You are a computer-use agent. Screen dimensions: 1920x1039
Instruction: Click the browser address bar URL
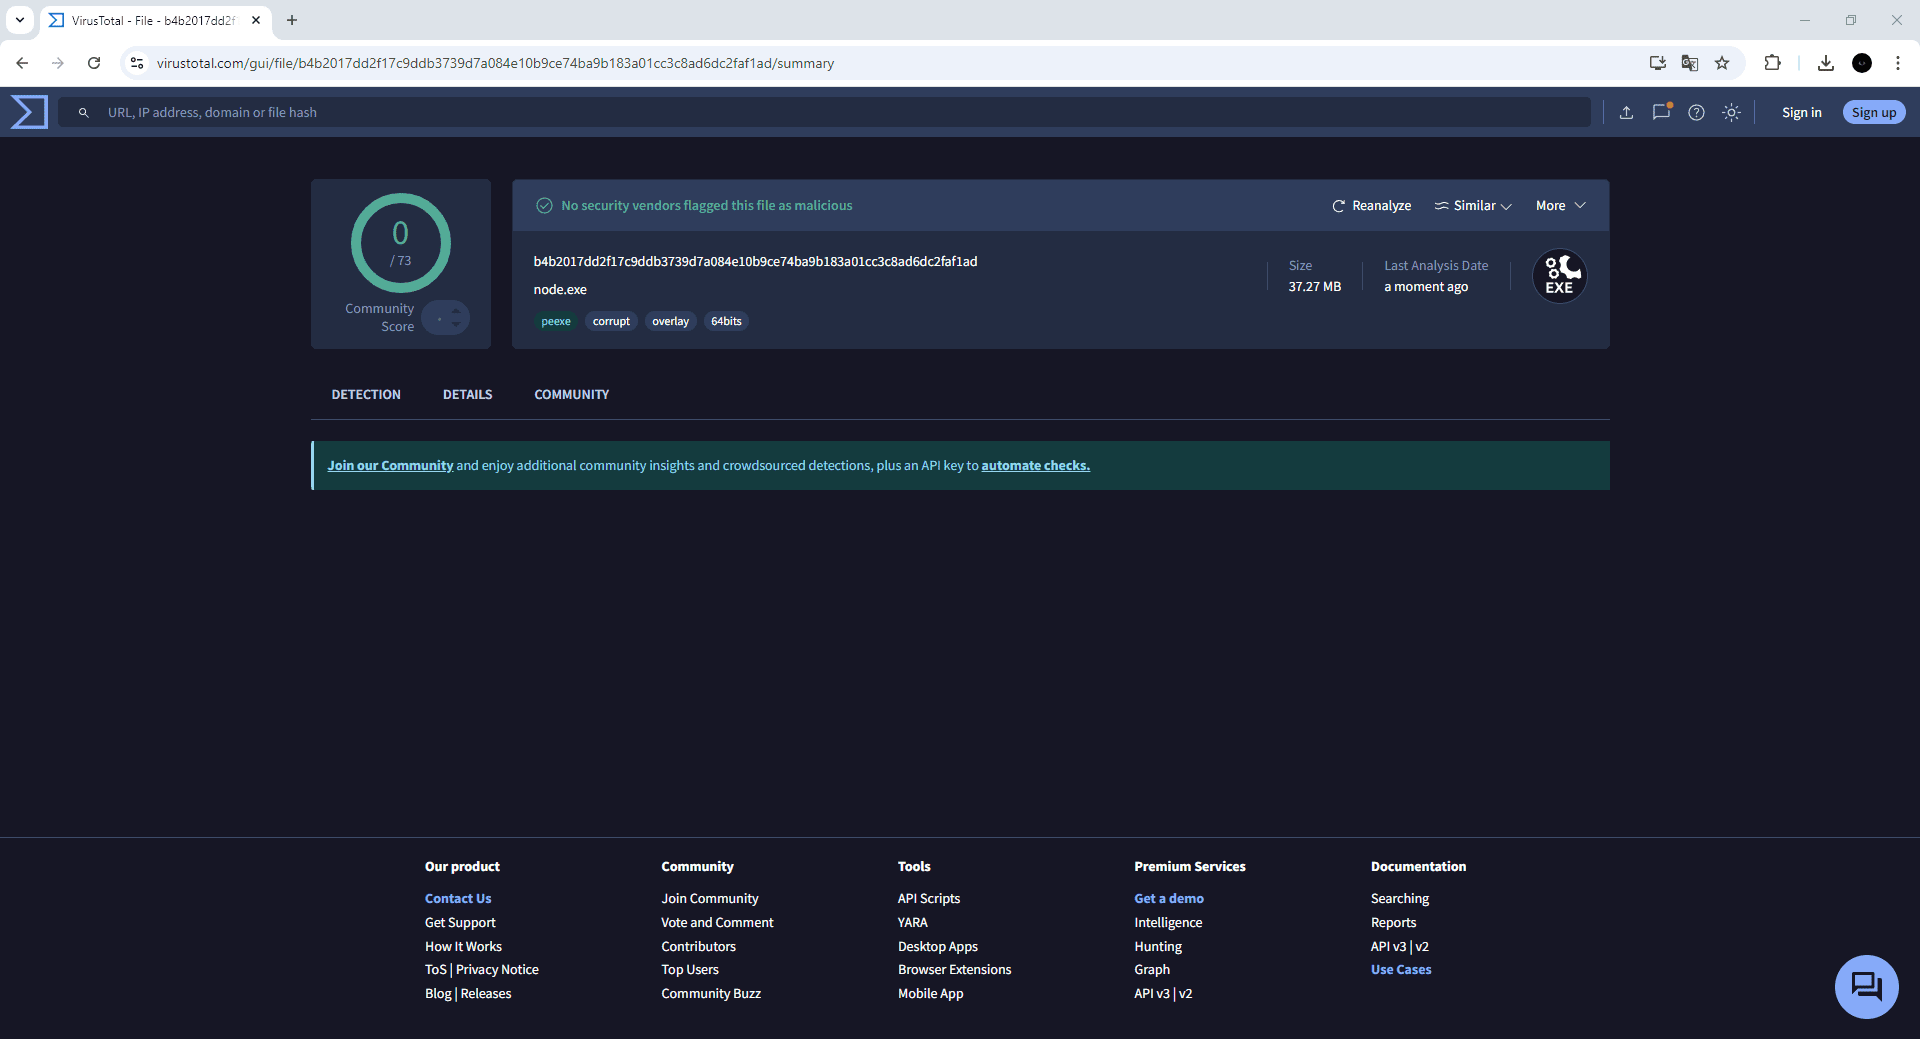coord(495,63)
